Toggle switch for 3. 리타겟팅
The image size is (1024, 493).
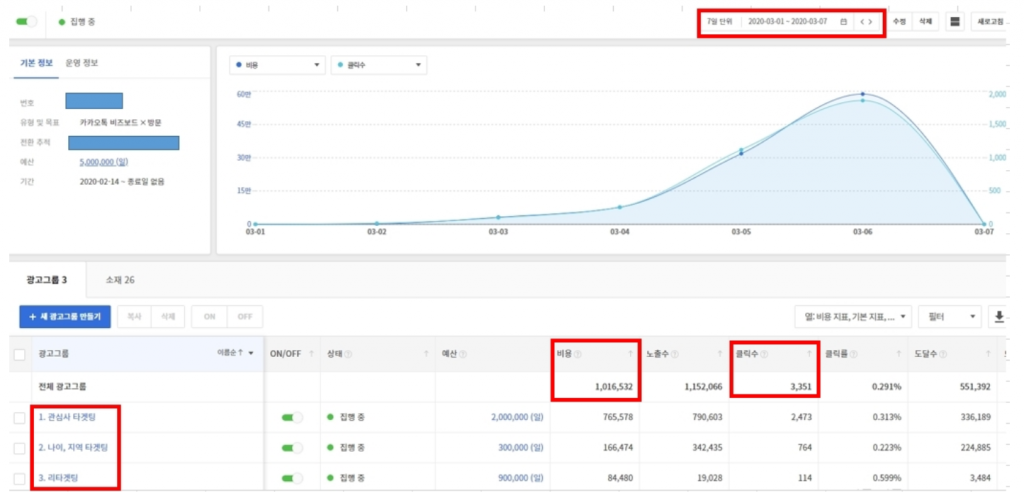pos(292,479)
